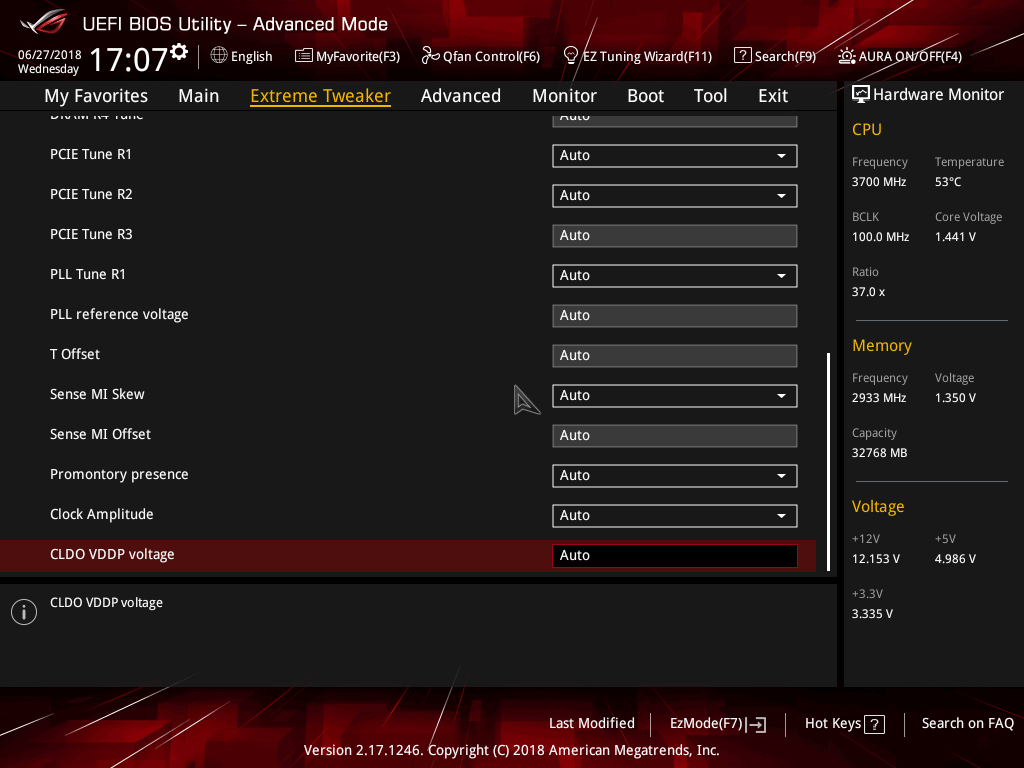This screenshot has width=1024, height=768.
Task: Open the Clock Amplitude dropdown
Action: [x=675, y=515]
